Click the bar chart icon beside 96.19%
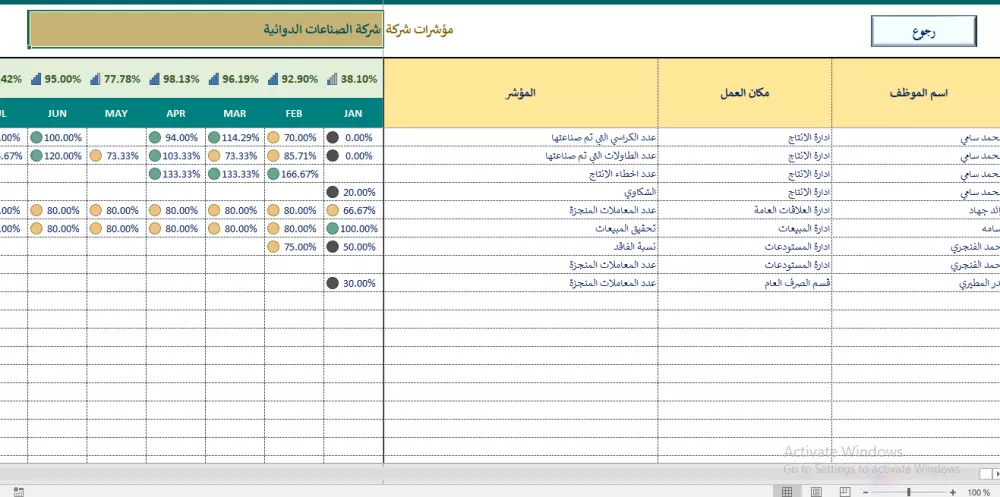Viewport: 1000px width, 497px height. click(214, 79)
